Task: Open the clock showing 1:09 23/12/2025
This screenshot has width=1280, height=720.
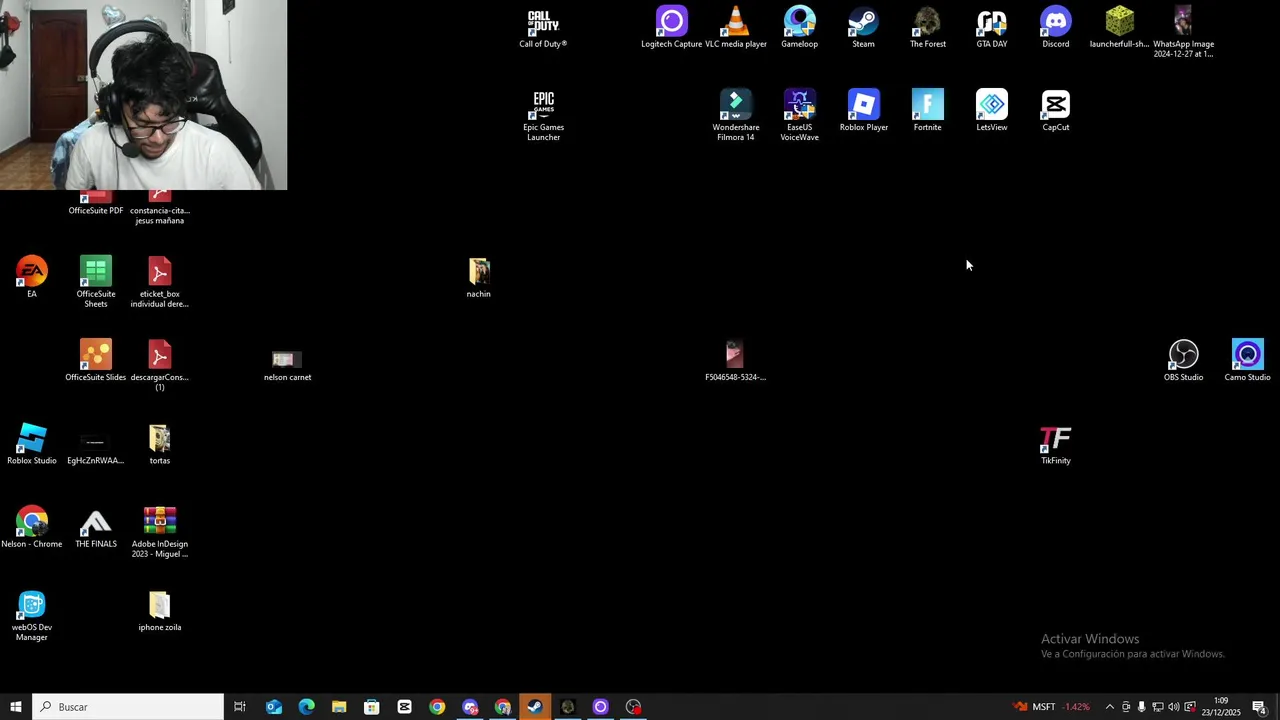Action: (1221, 707)
